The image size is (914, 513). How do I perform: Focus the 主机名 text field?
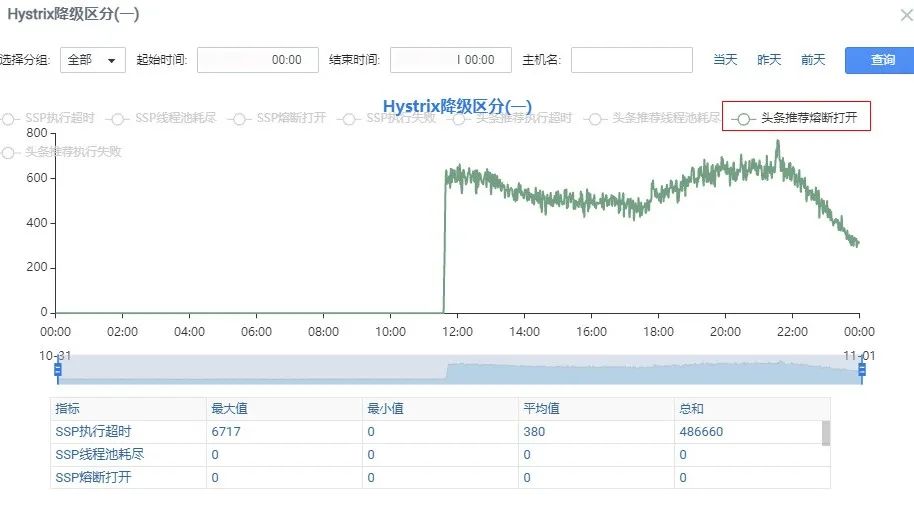coord(632,60)
